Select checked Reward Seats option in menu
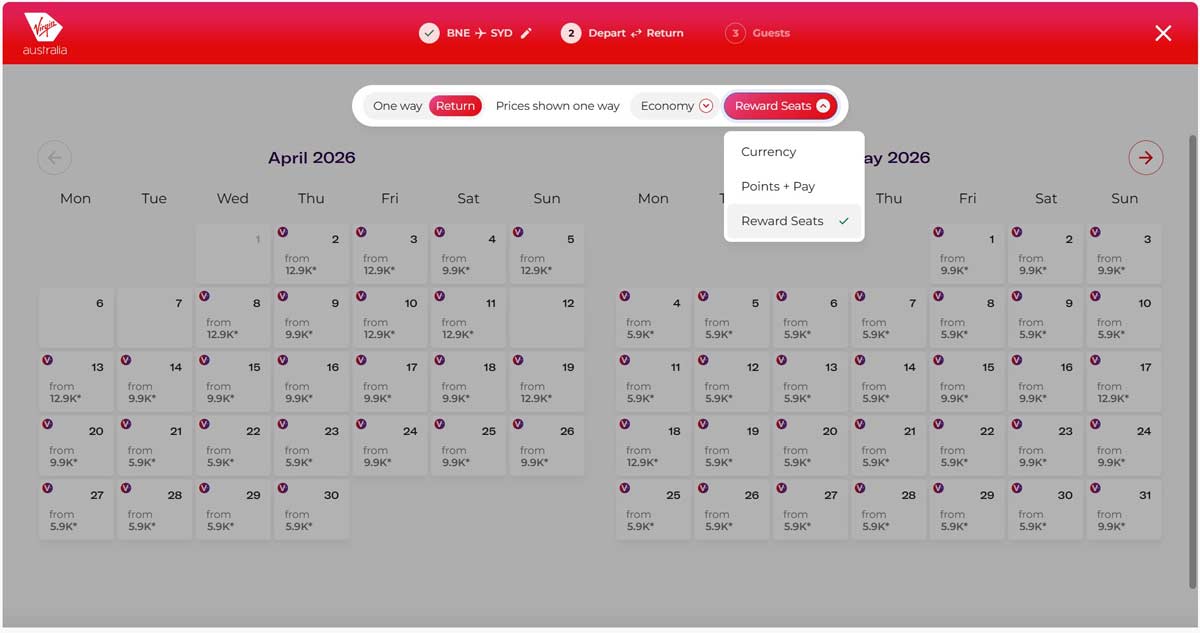The height and width of the screenshot is (633, 1200). [x=794, y=221]
